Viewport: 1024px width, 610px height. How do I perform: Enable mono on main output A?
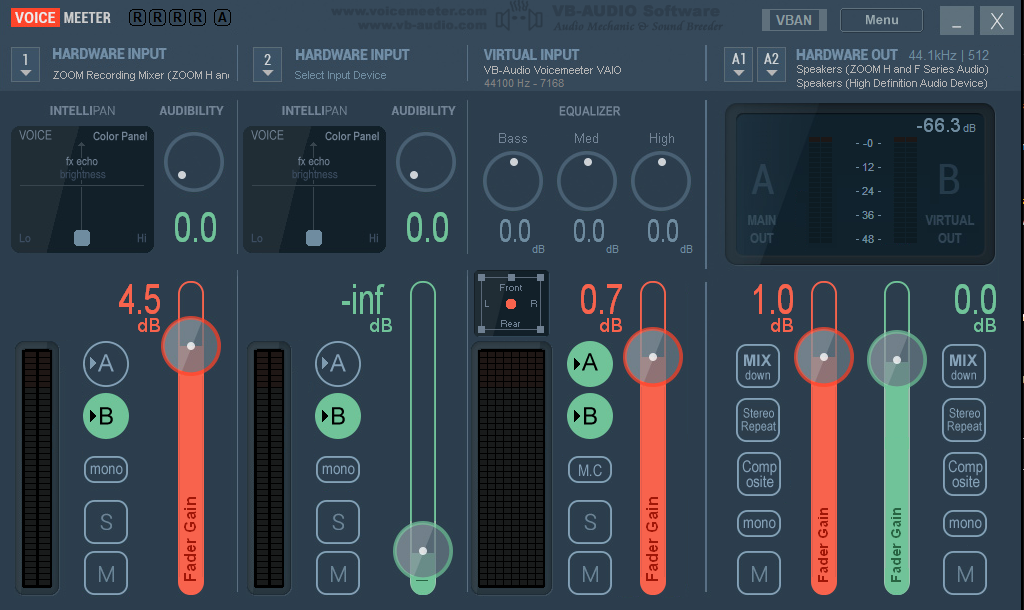759,523
